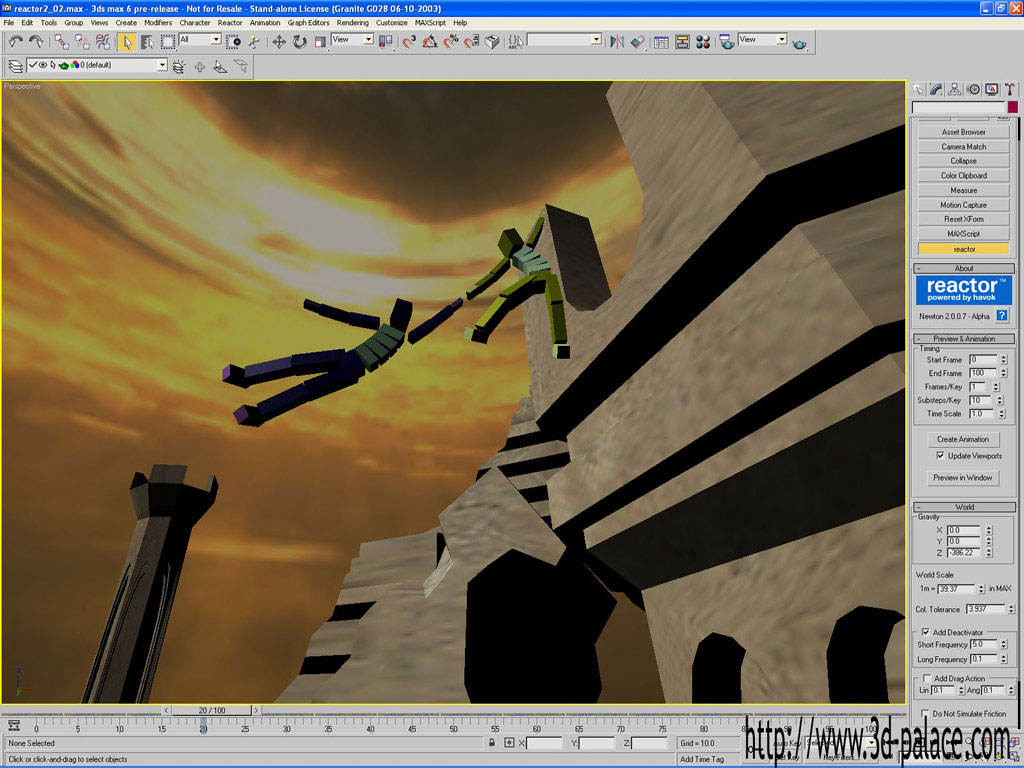Screen dimensions: 1024x768
Task: Open the Render Scene dialog teapot icon
Action: 727,42
